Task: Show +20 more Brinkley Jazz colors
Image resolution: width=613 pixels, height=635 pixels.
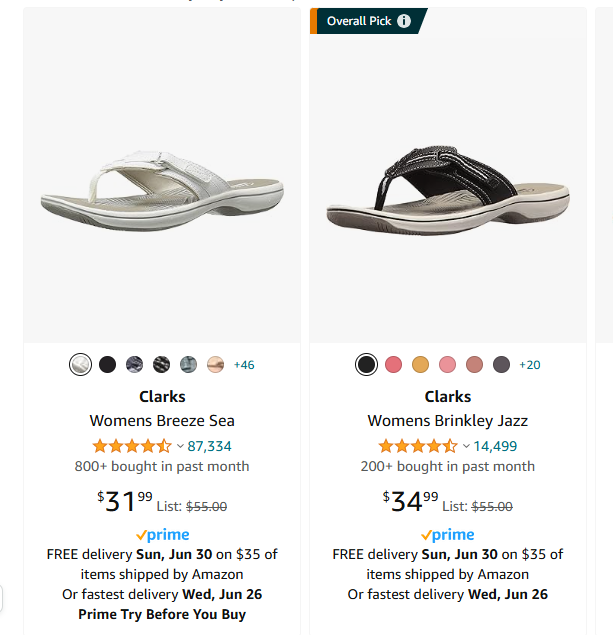Action: click(x=530, y=365)
